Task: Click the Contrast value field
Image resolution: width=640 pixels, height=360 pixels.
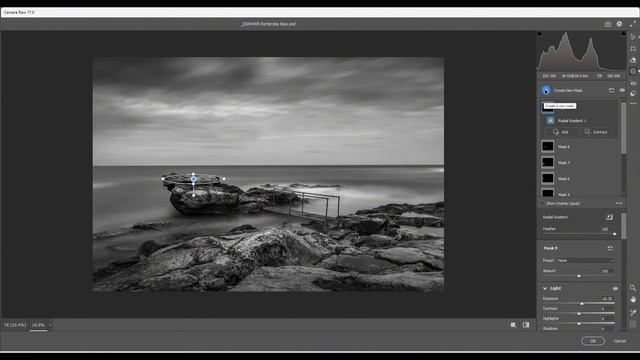Action: click(x=607, y=309)
